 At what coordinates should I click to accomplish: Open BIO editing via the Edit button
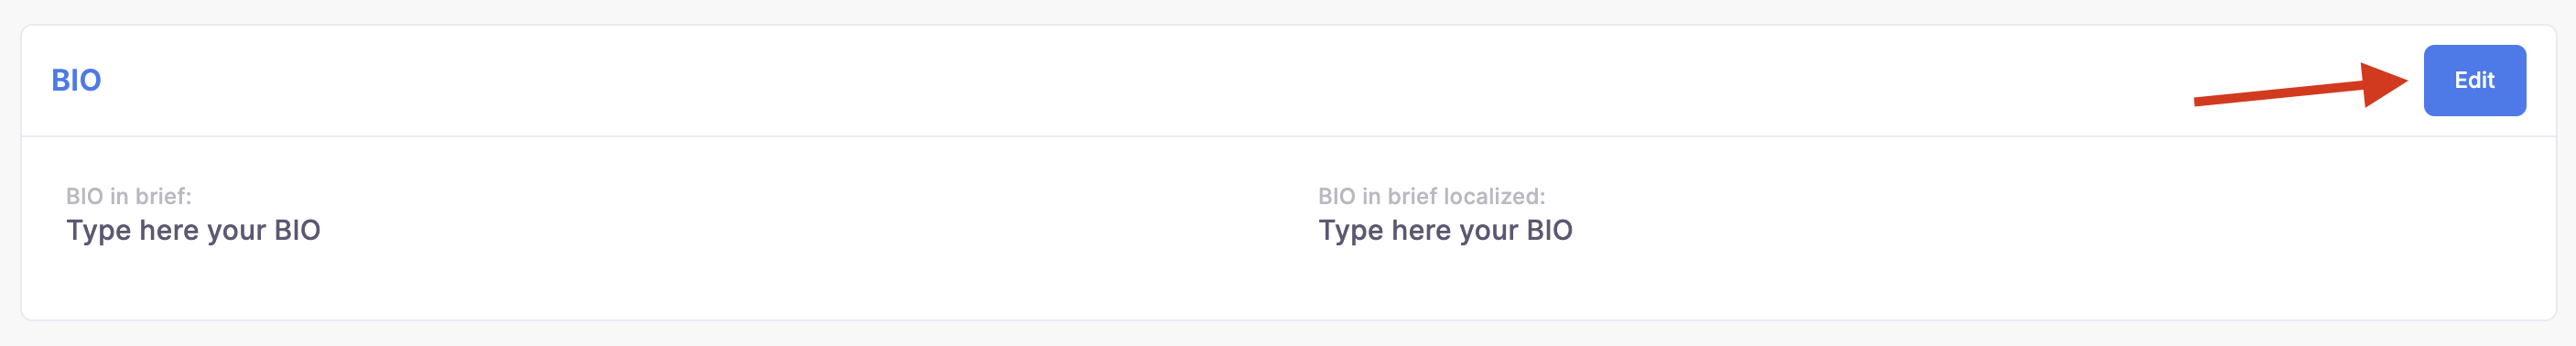(x=2474, y=80)
